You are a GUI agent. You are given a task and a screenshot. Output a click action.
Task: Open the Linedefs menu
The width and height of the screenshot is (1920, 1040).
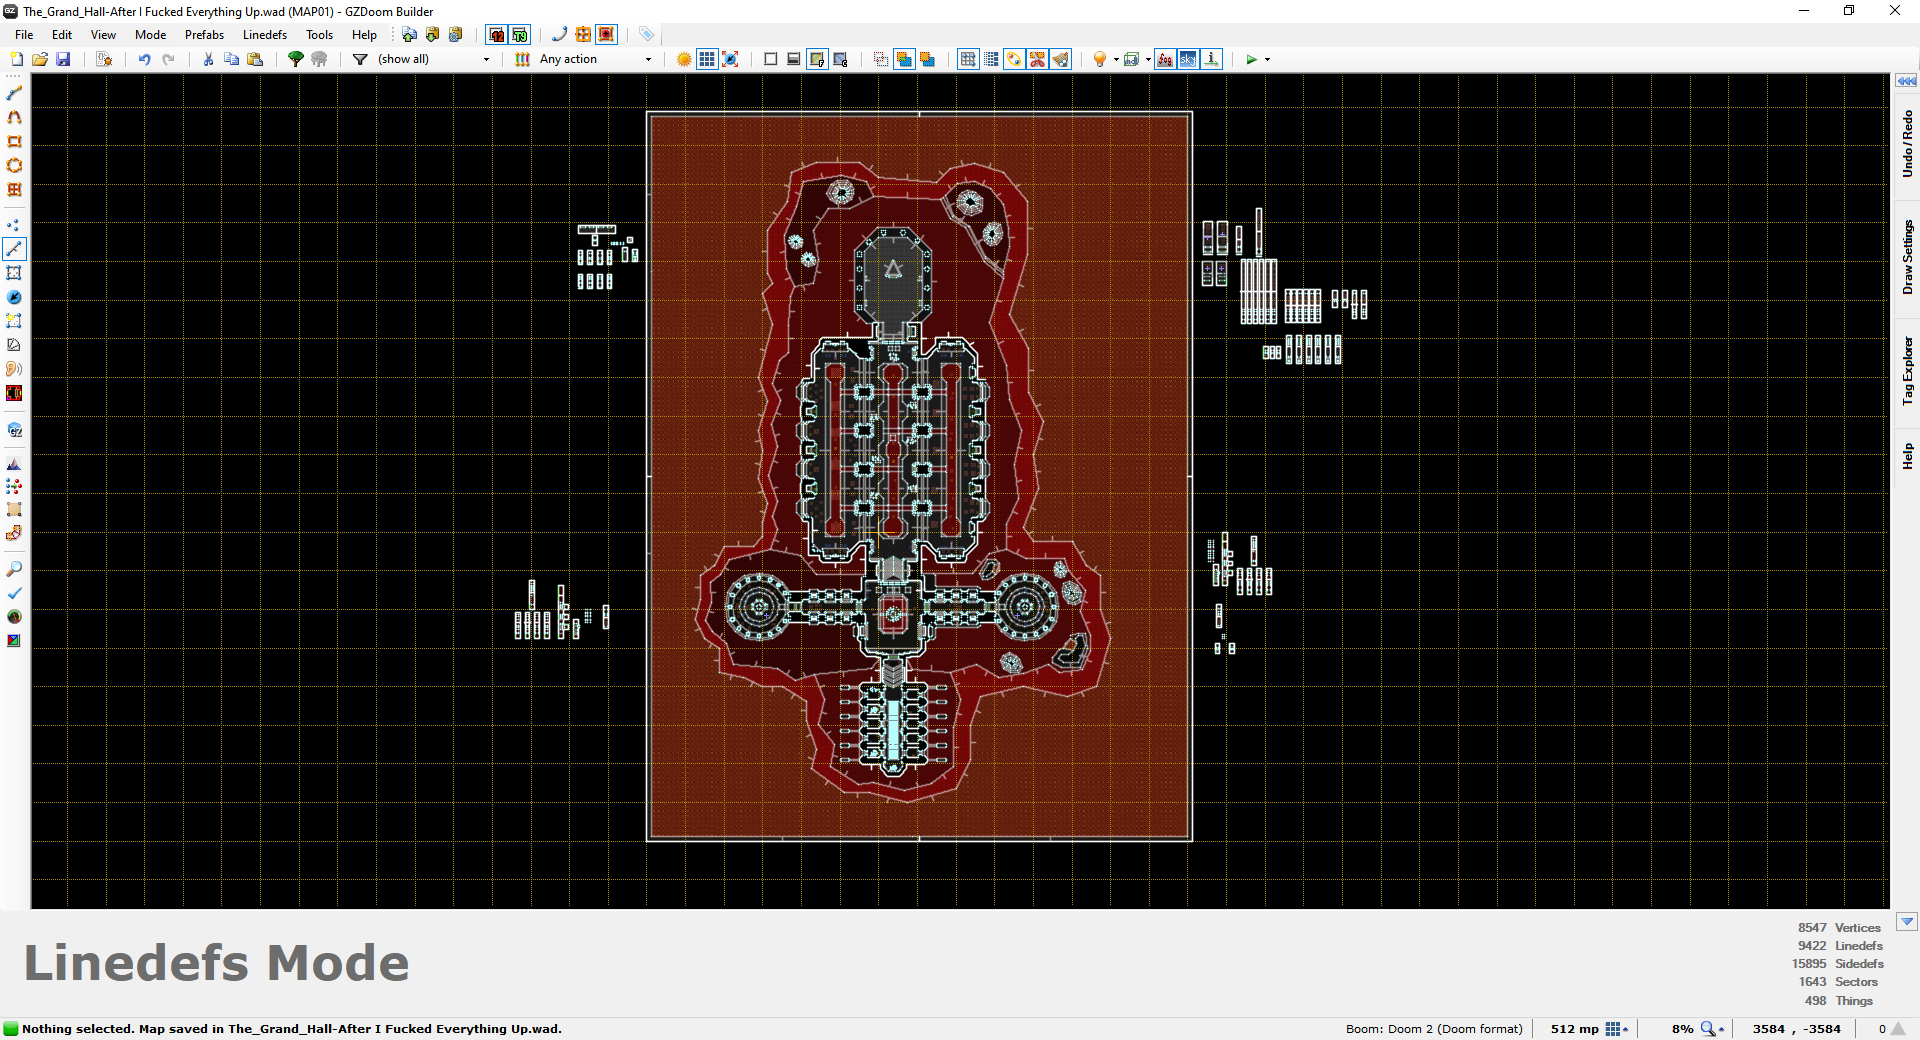265,34
